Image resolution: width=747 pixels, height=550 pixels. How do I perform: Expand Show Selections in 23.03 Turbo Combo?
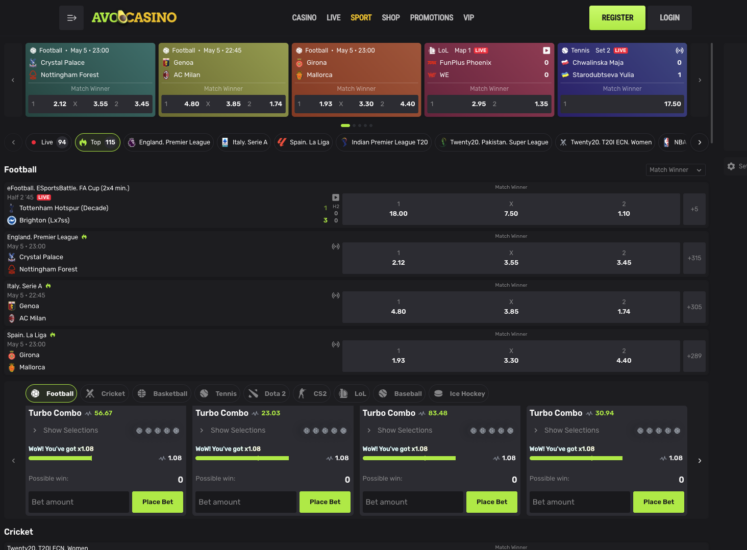point(232,430)
